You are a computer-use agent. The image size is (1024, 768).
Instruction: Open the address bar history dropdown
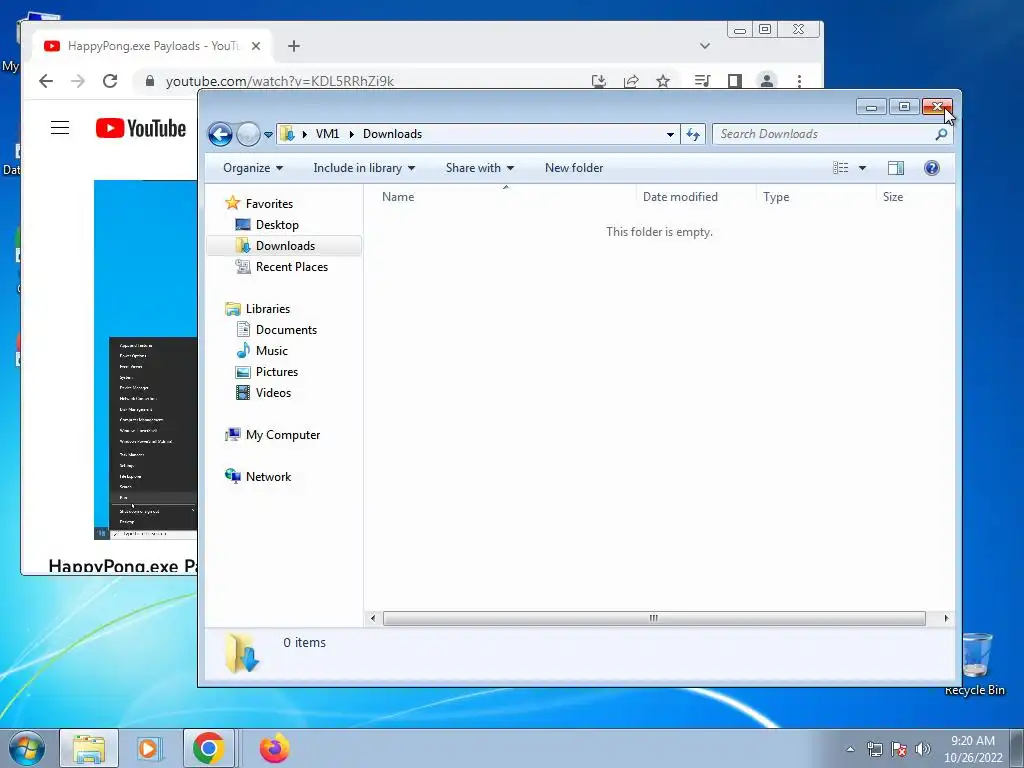click(x=670, y=135)
